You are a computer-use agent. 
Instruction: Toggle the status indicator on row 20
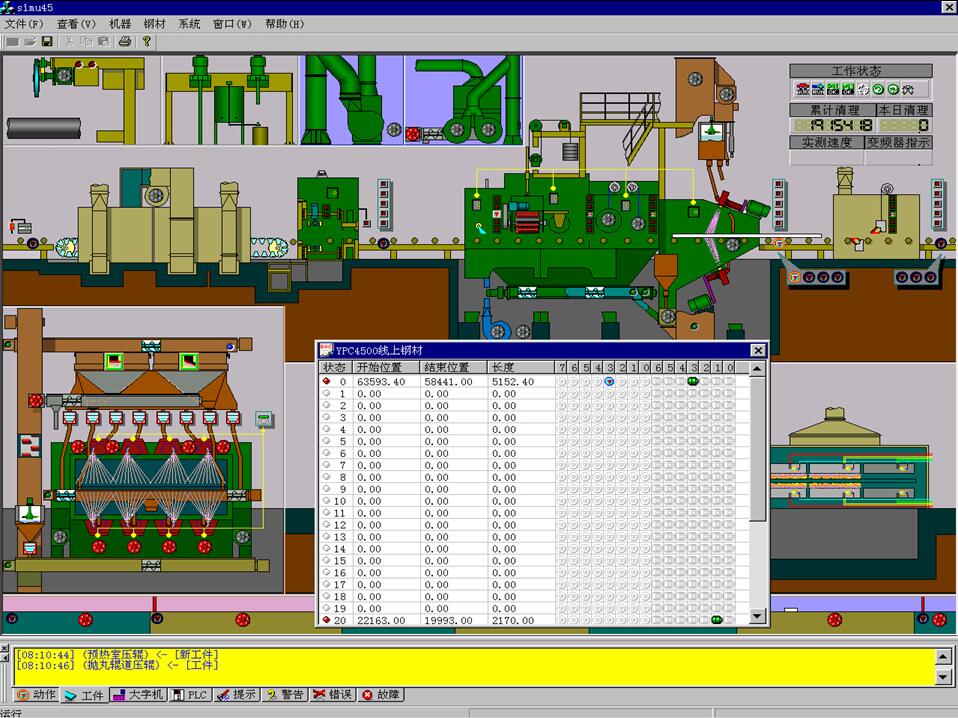[x=326, y=621]
